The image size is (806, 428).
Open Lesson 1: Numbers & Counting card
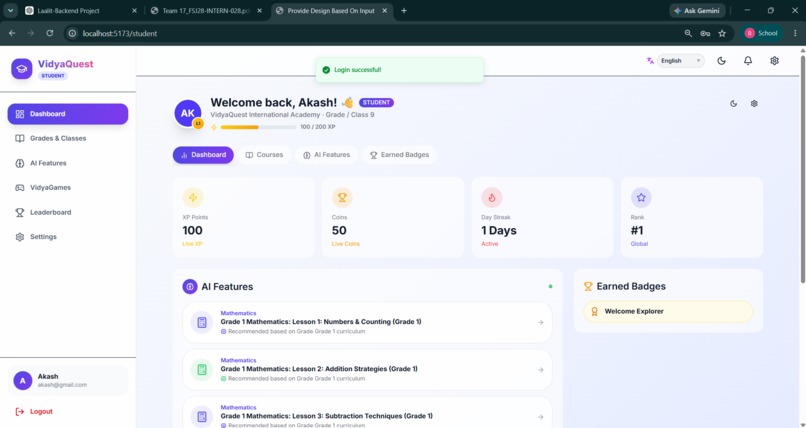(x=367, y=323)
